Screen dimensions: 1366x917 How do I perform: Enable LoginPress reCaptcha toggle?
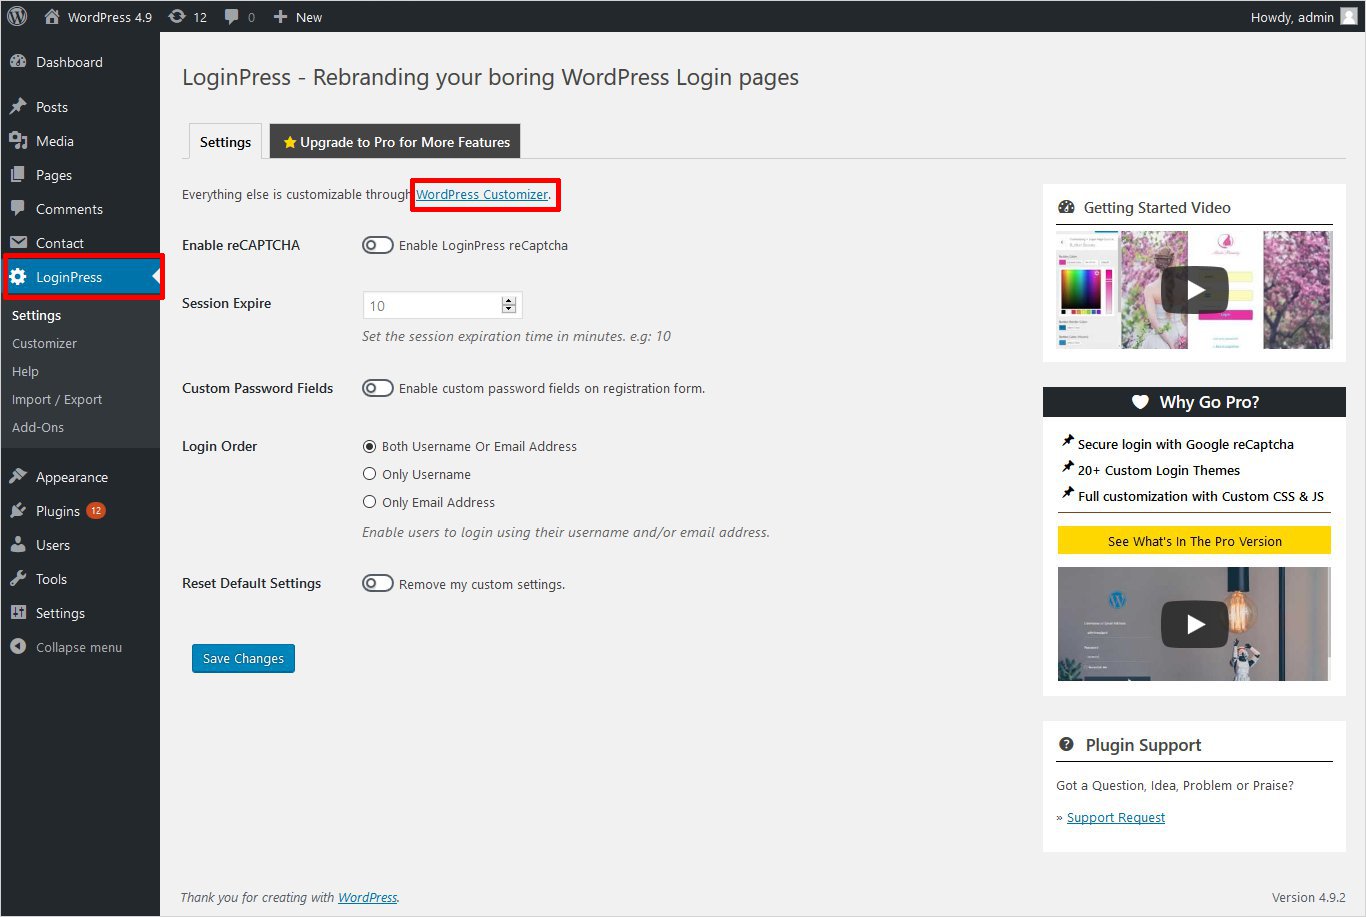[377, 246]
